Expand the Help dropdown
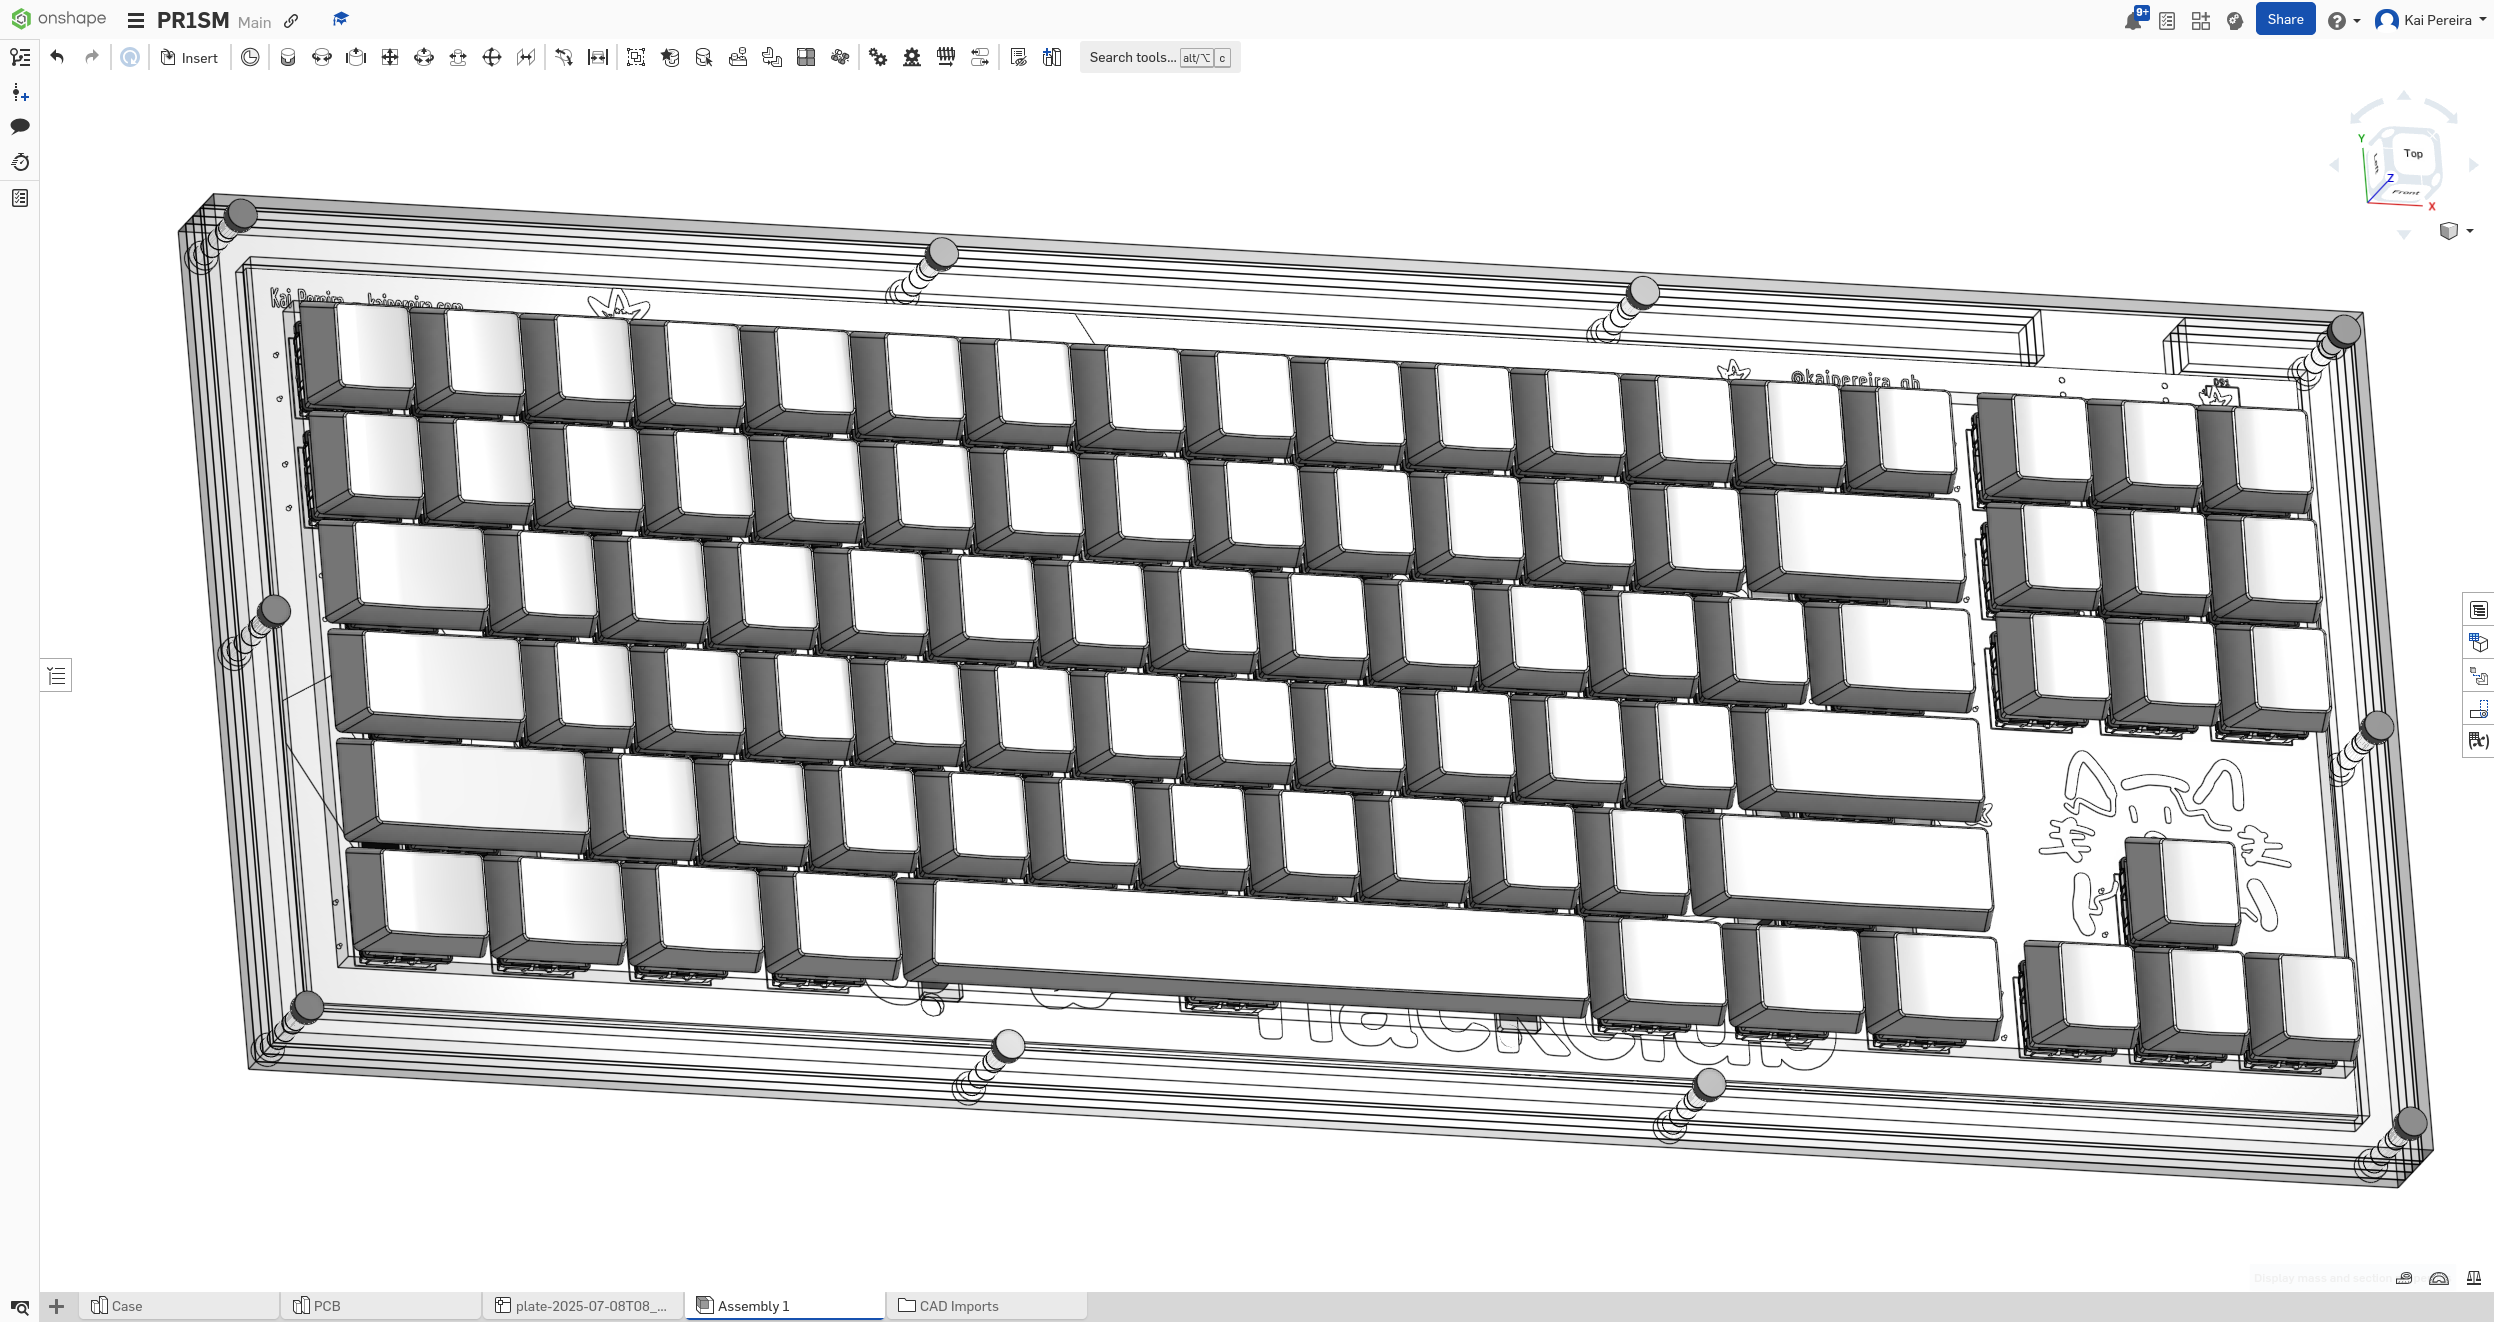The image size is (2494, 1322). coord(2344,21)
